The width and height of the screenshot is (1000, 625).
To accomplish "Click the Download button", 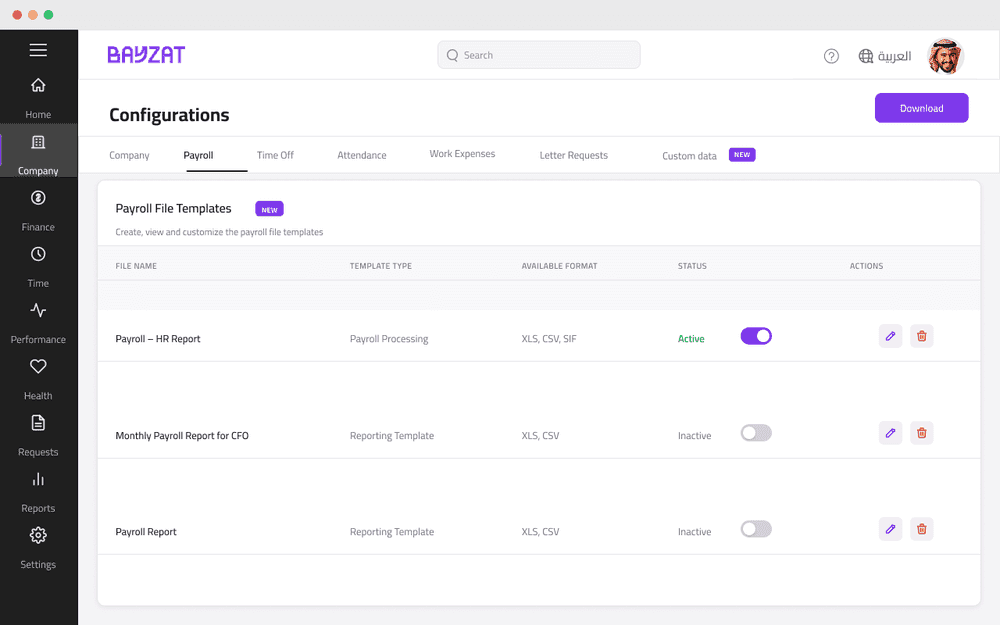I will point(921,108).
